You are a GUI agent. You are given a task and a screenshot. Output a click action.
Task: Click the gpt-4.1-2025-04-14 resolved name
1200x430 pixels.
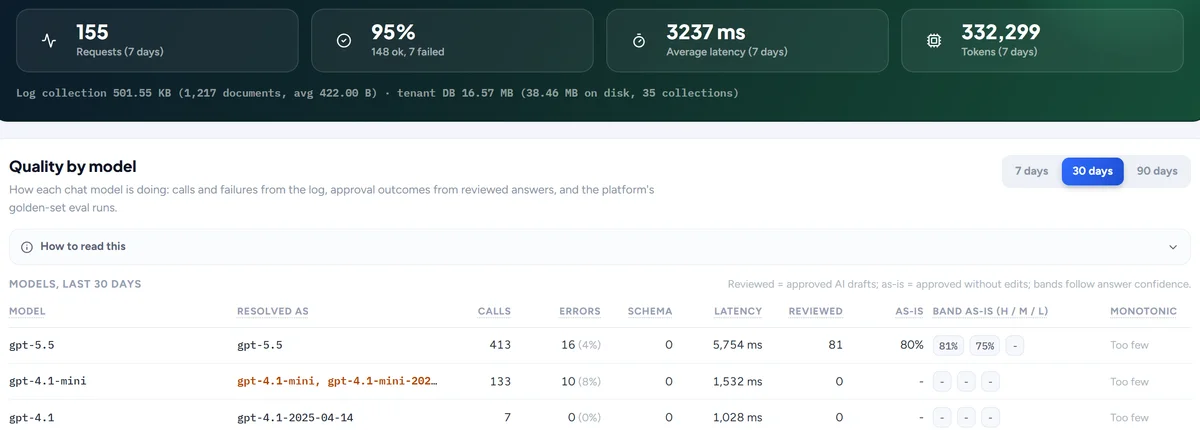click(297, 418)
